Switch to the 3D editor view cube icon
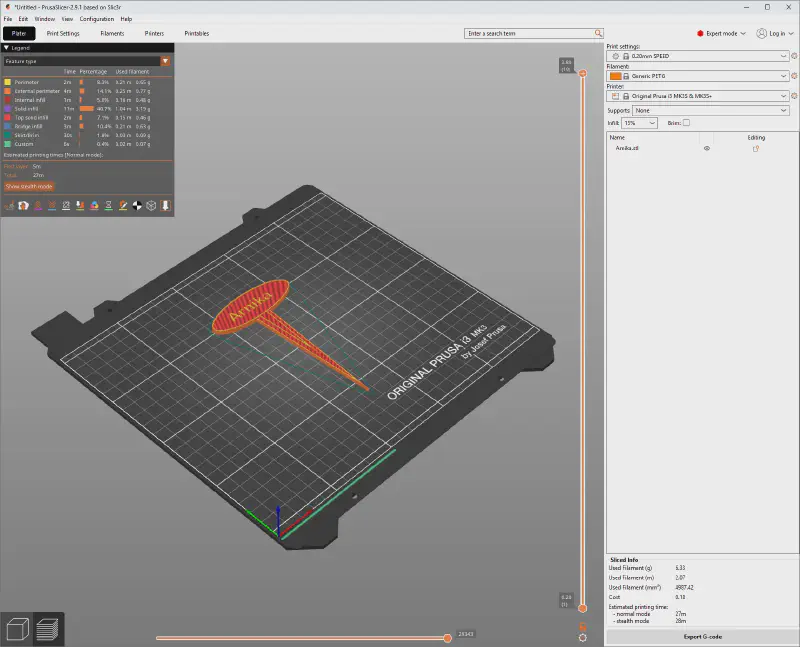The image size is (800, 647). [17, 629]
